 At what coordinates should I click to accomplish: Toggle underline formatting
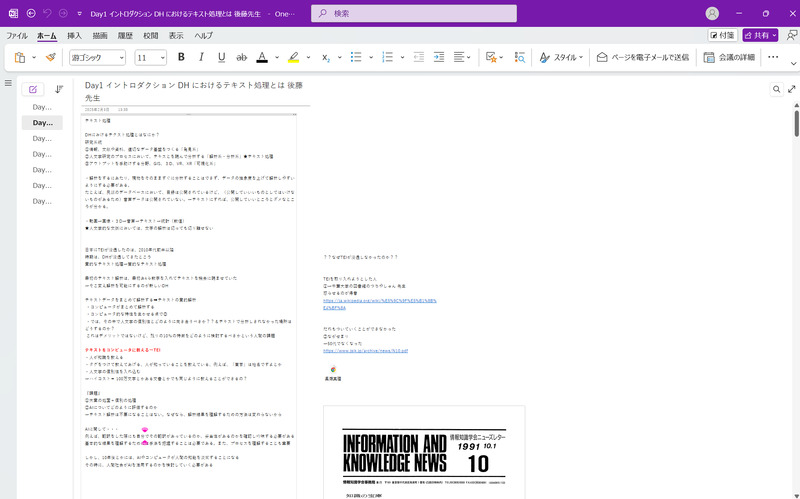221,58
